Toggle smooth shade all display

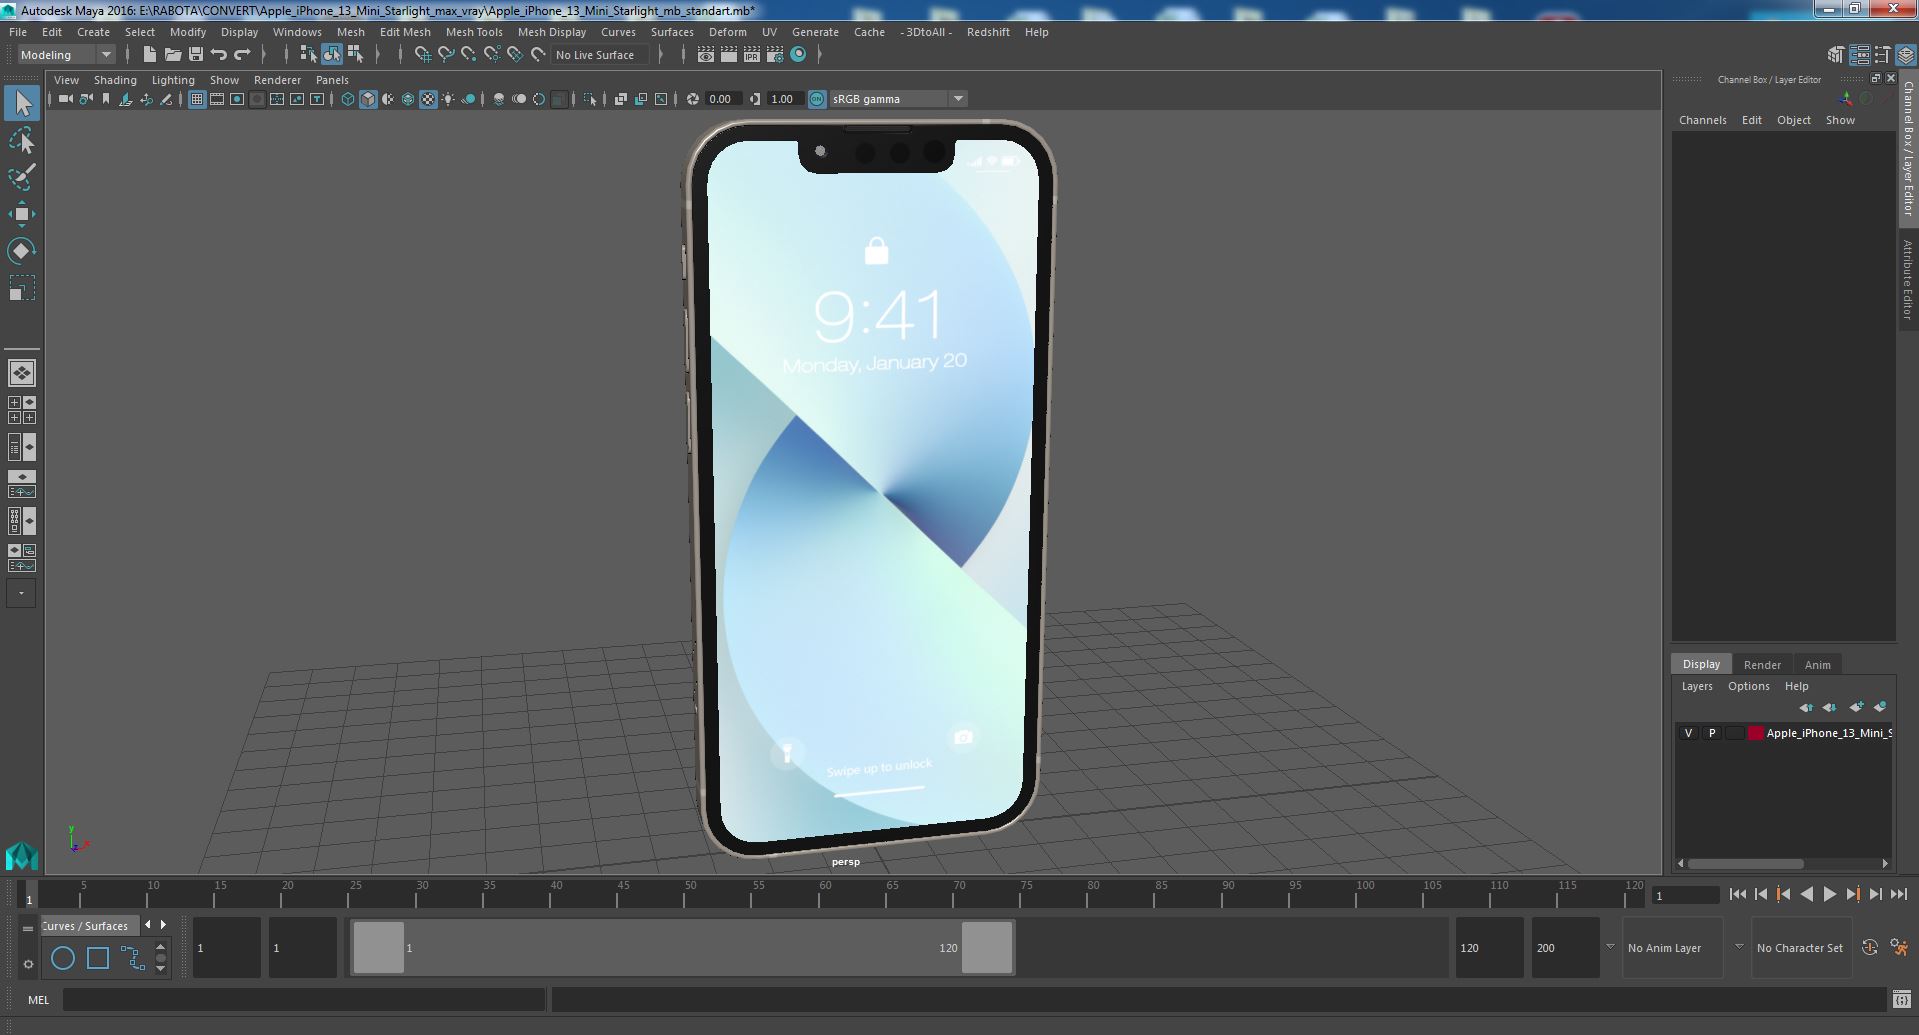tap(368, 99)
